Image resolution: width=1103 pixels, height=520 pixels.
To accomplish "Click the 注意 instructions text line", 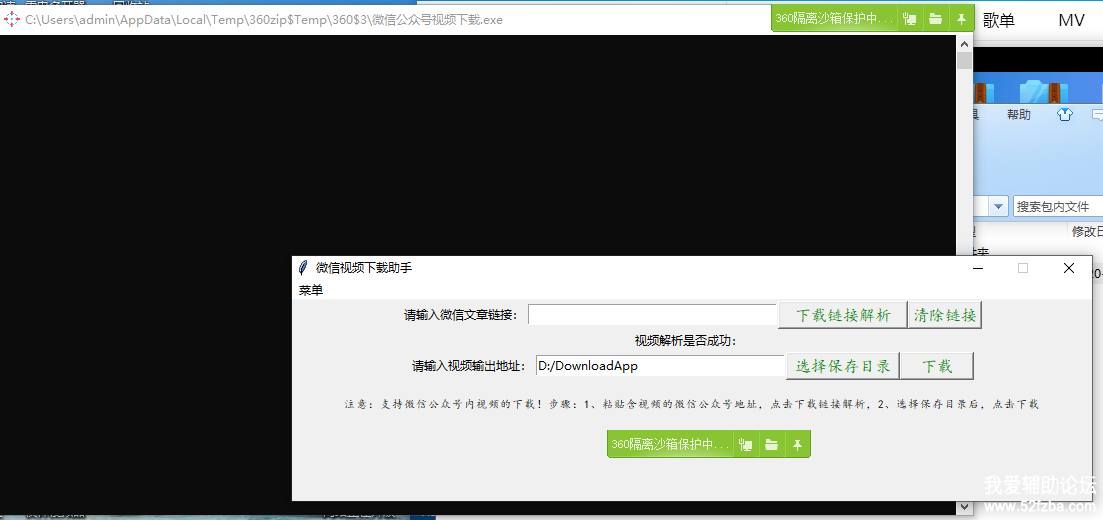I will coord(691,405).
